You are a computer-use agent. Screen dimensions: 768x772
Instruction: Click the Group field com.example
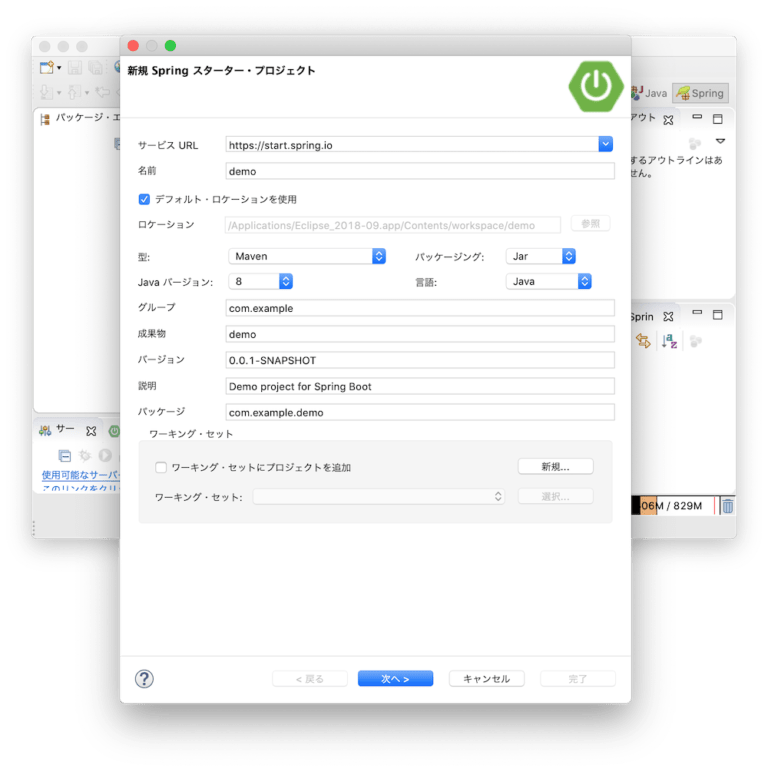point(420,308)
